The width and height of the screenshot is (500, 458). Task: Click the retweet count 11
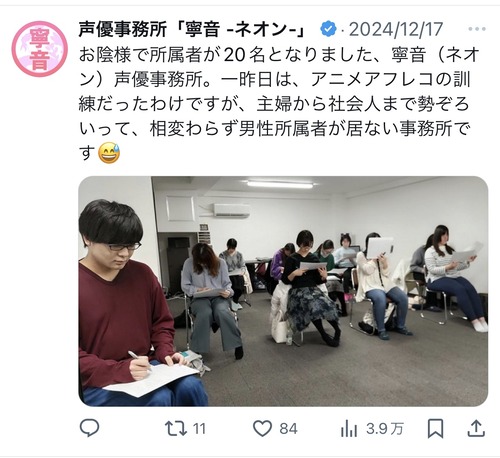point(199,429)
